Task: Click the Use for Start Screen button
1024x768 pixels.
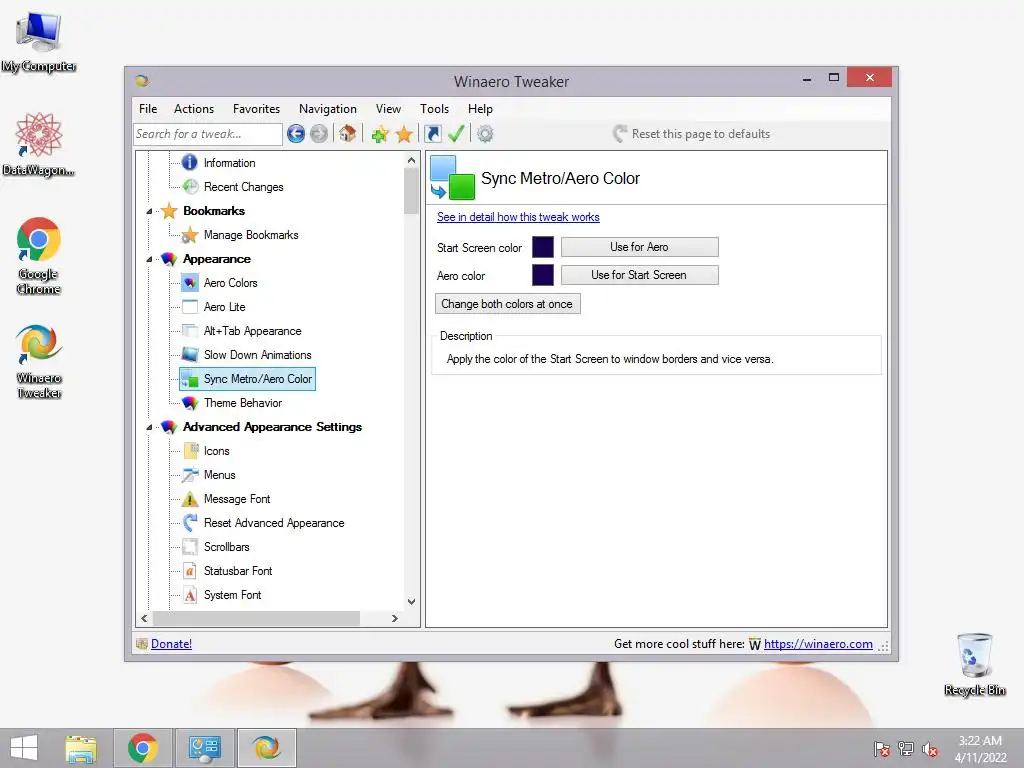Action: pyautogui.click(x=639, y=275)
